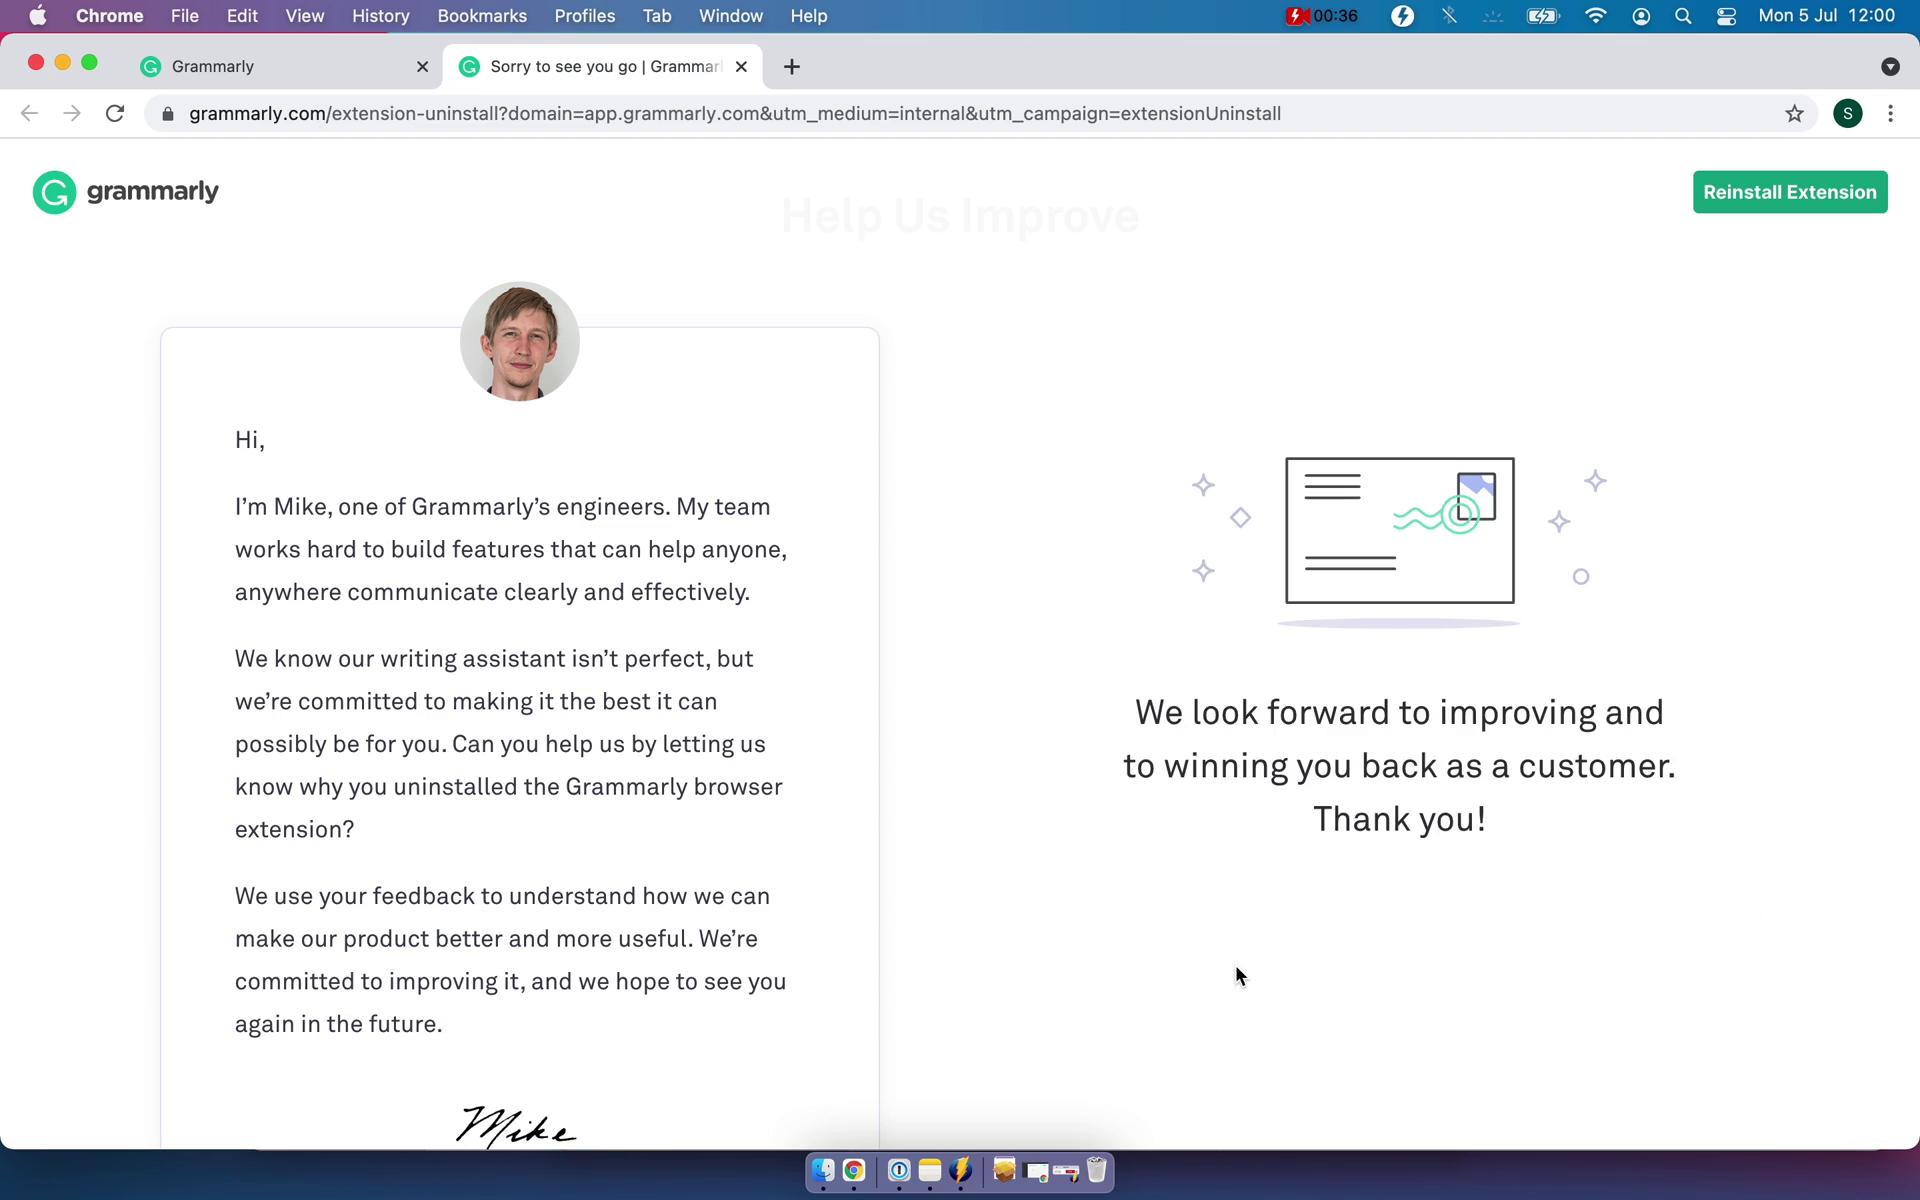Open the Profiles menu

pos(585,16)
